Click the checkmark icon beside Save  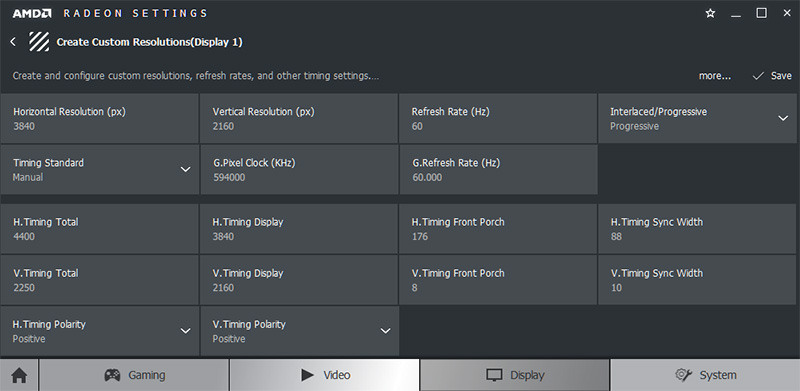click(x=758, y=76)
